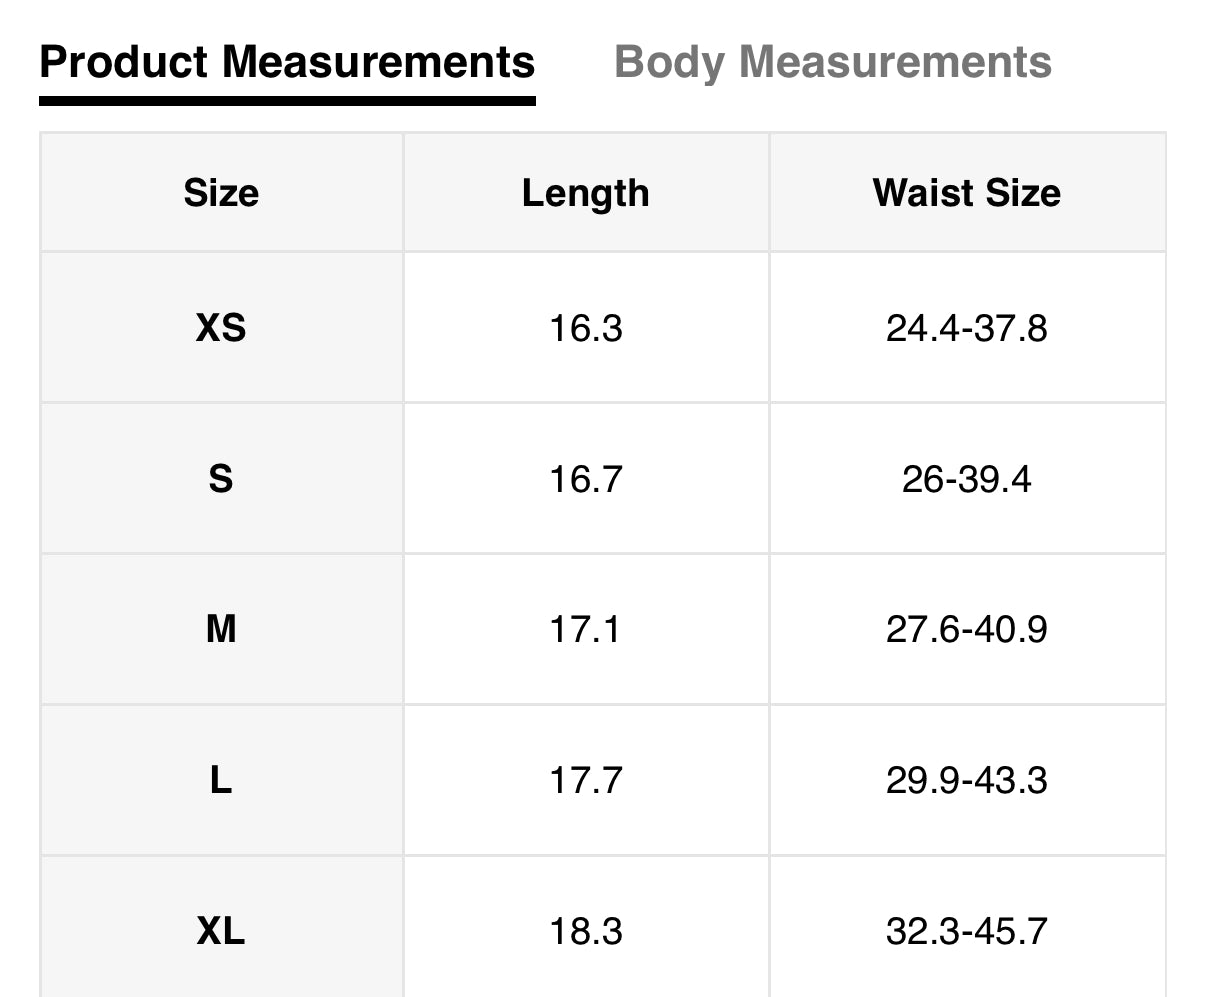Image resolution: width=1206 pixels, height=997 pixels.
Task: Click the 29.9-43.3 waist size cell
Action: coord(966,780)
